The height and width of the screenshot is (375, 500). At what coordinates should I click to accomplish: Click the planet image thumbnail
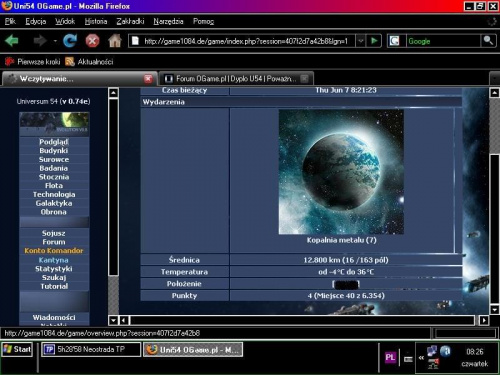[x=341, y=172]
